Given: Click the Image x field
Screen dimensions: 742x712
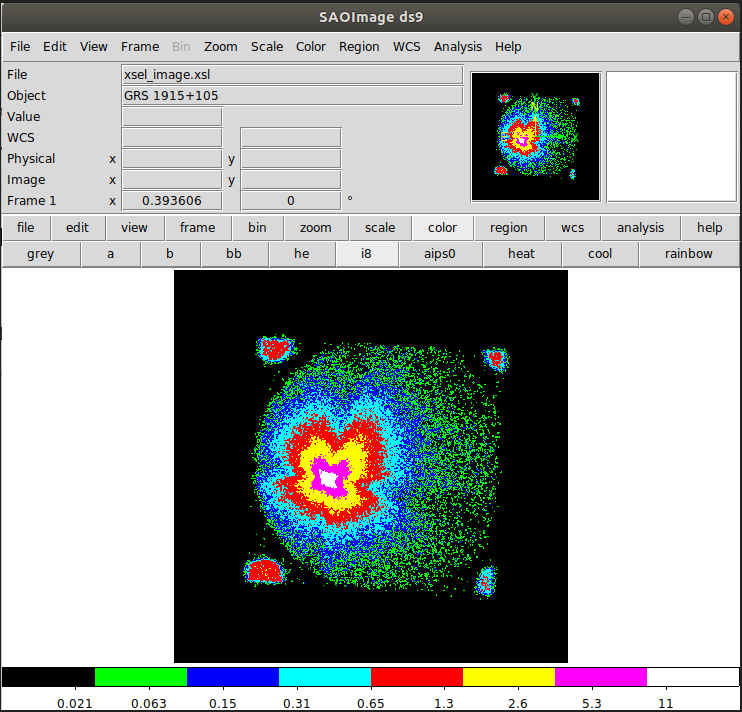Looking at the screenshot, I should coord(172,180).
